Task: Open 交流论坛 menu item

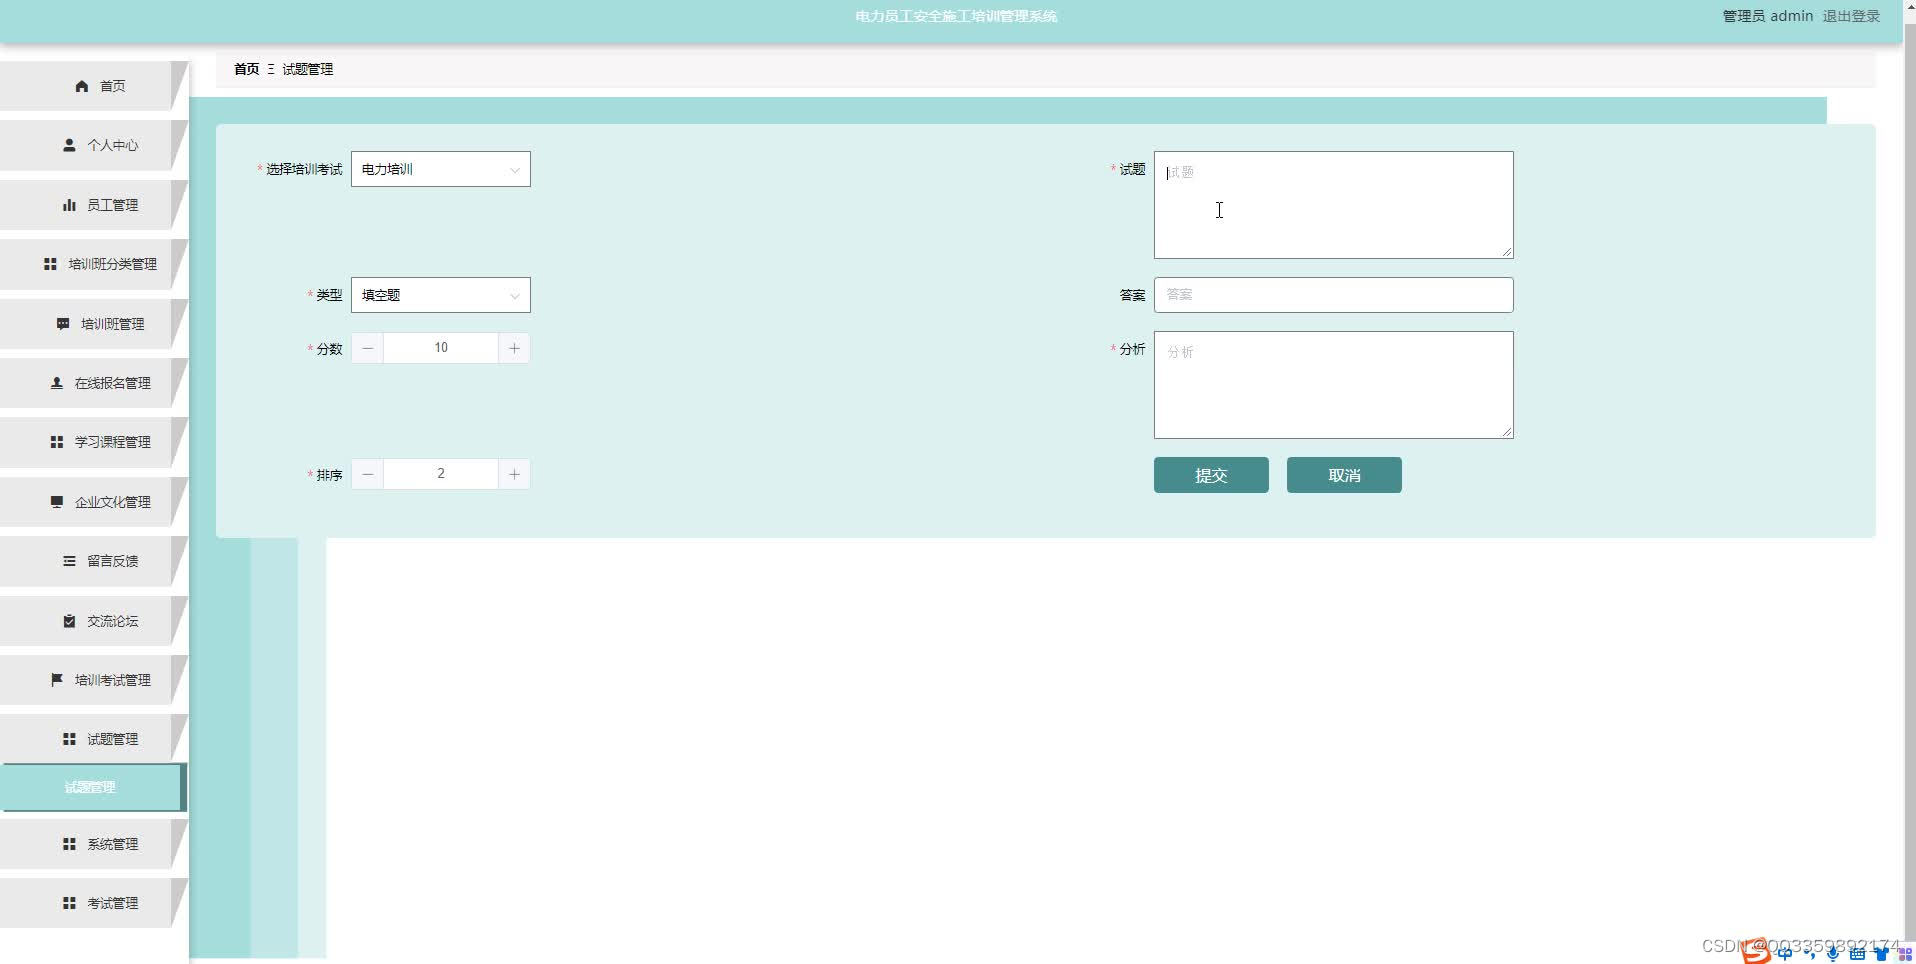Action: [x=94, y=621]
